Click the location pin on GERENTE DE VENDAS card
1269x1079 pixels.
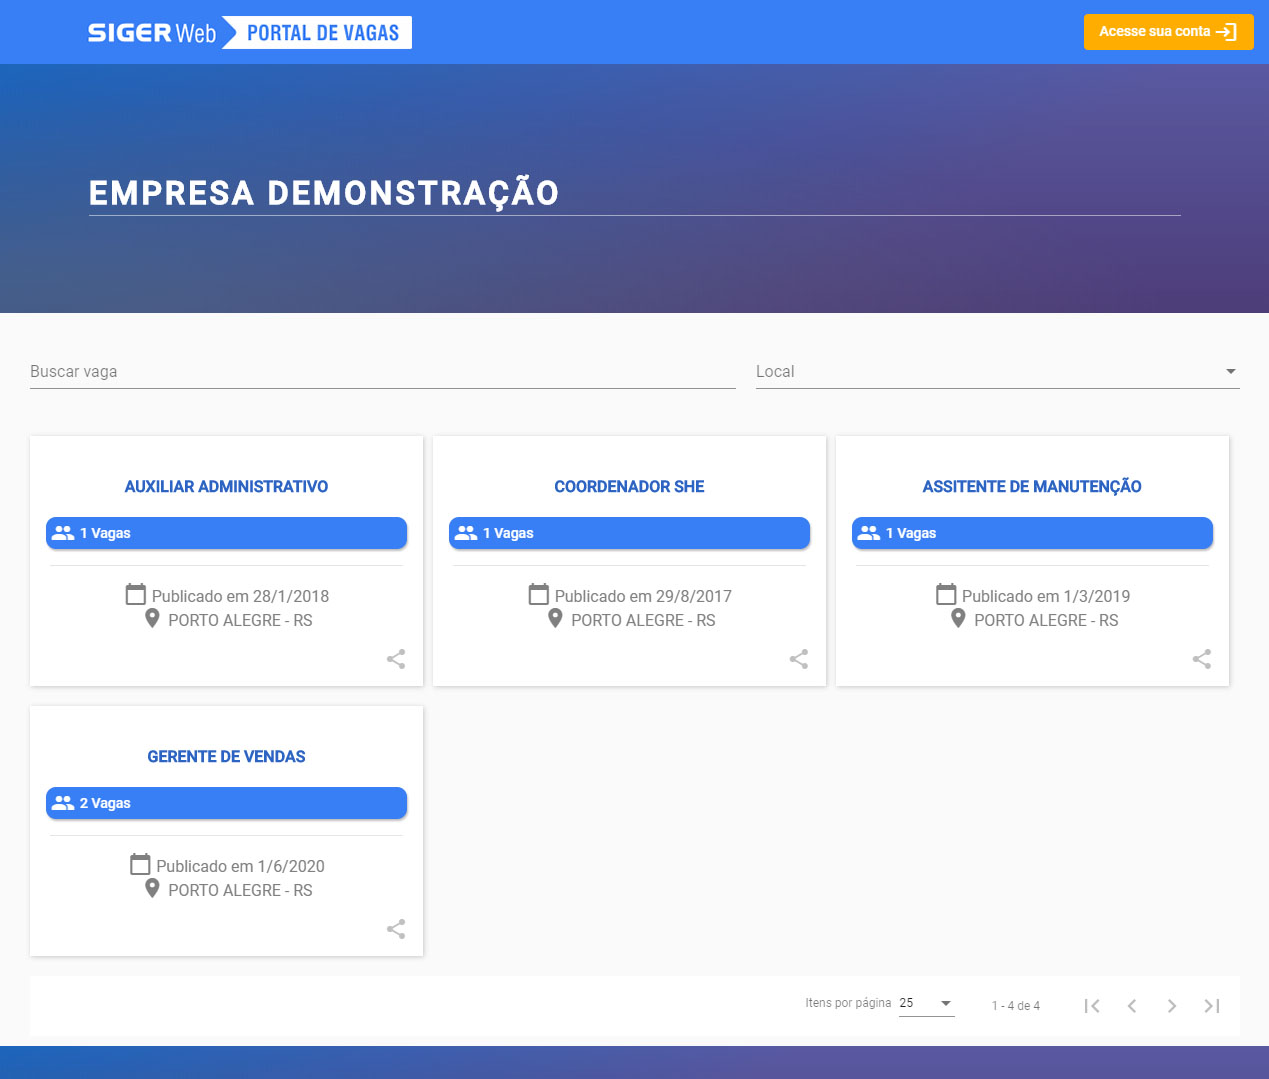[152, 888]
